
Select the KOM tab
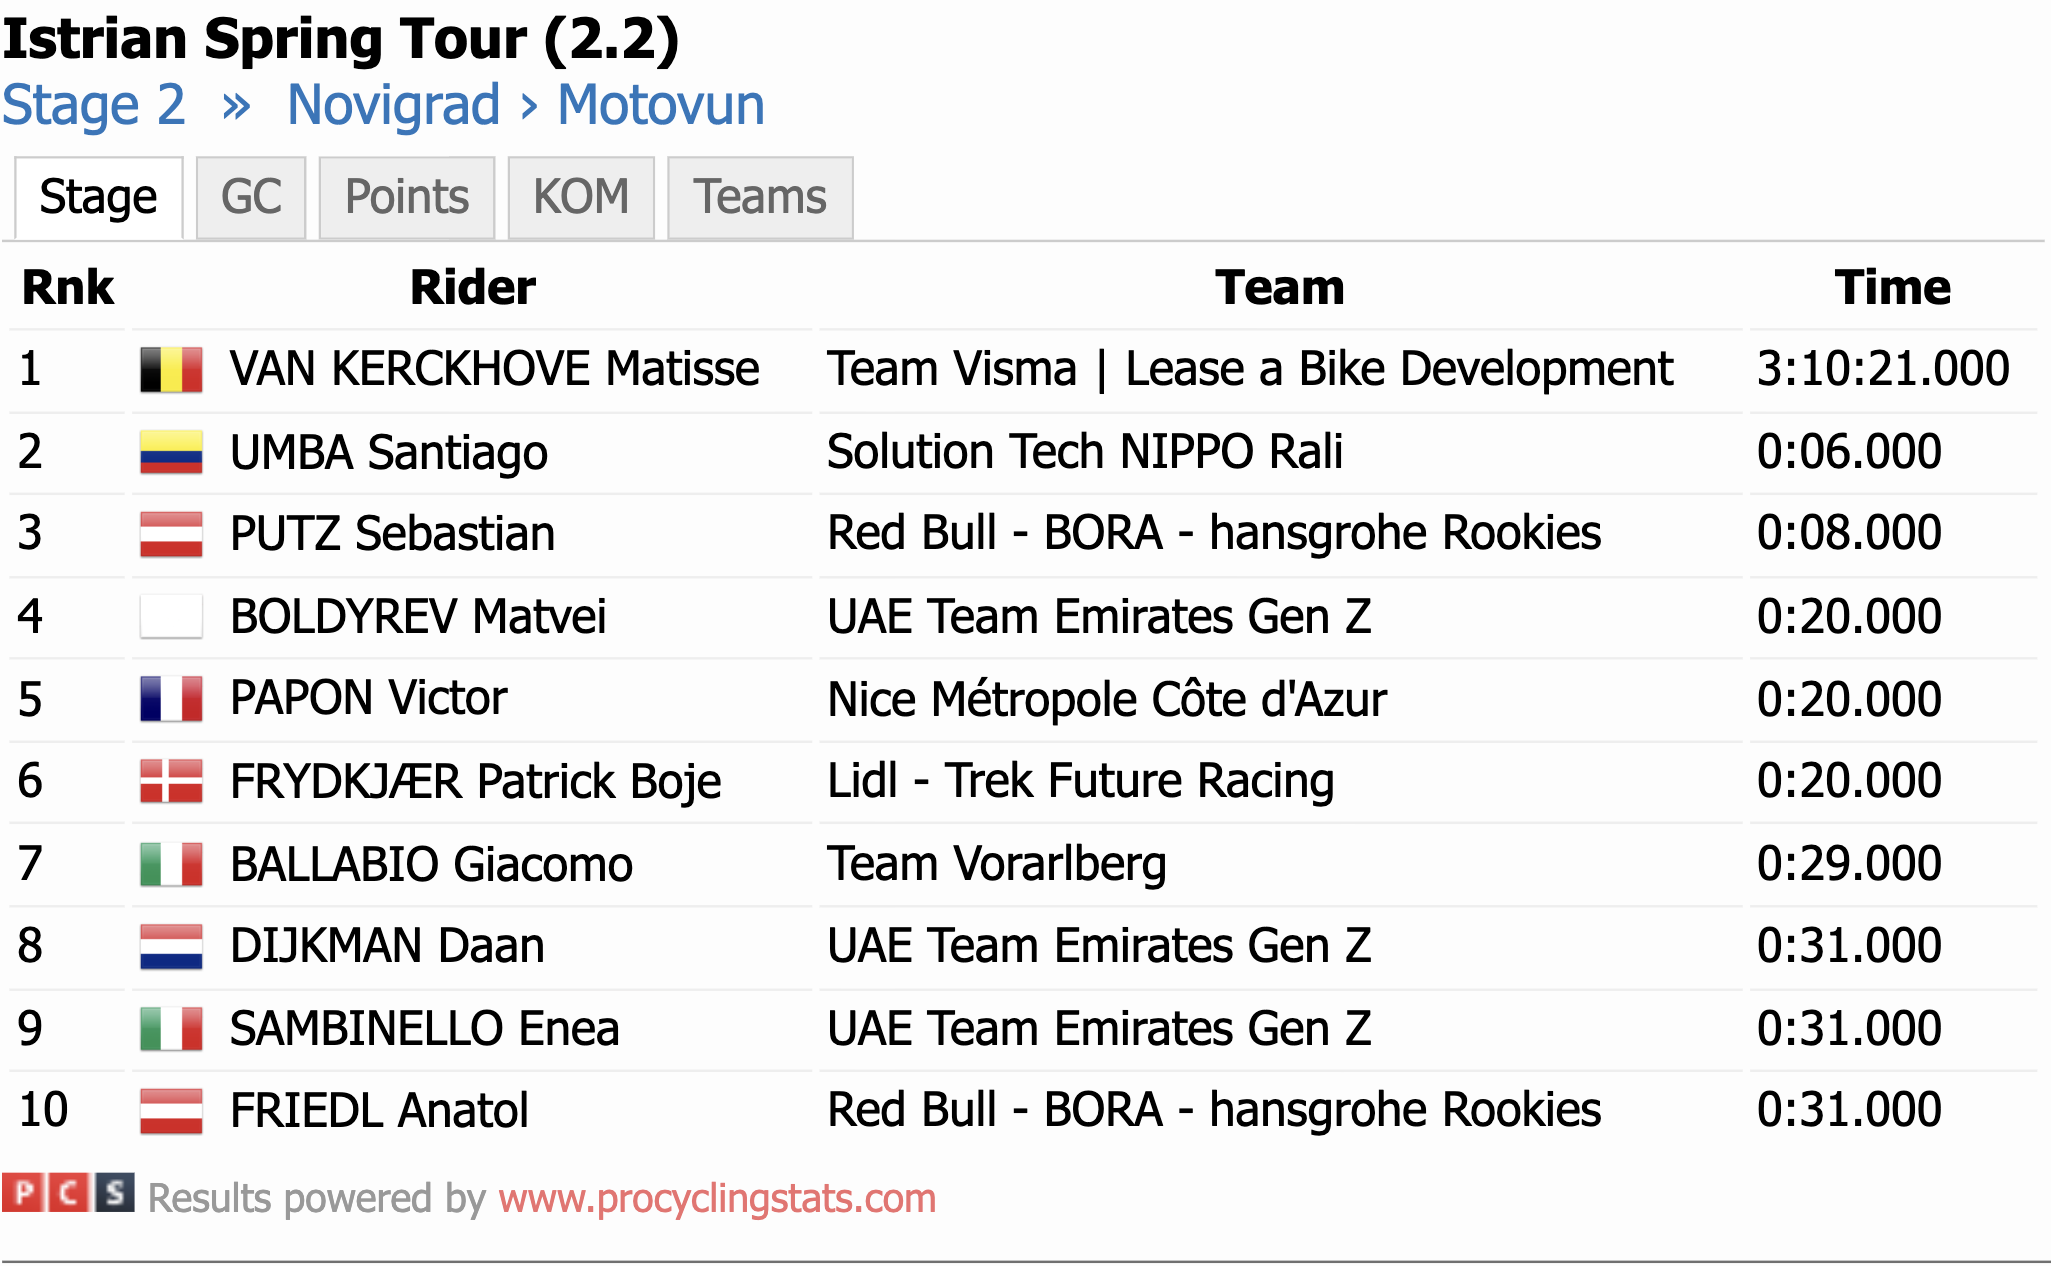581,197
